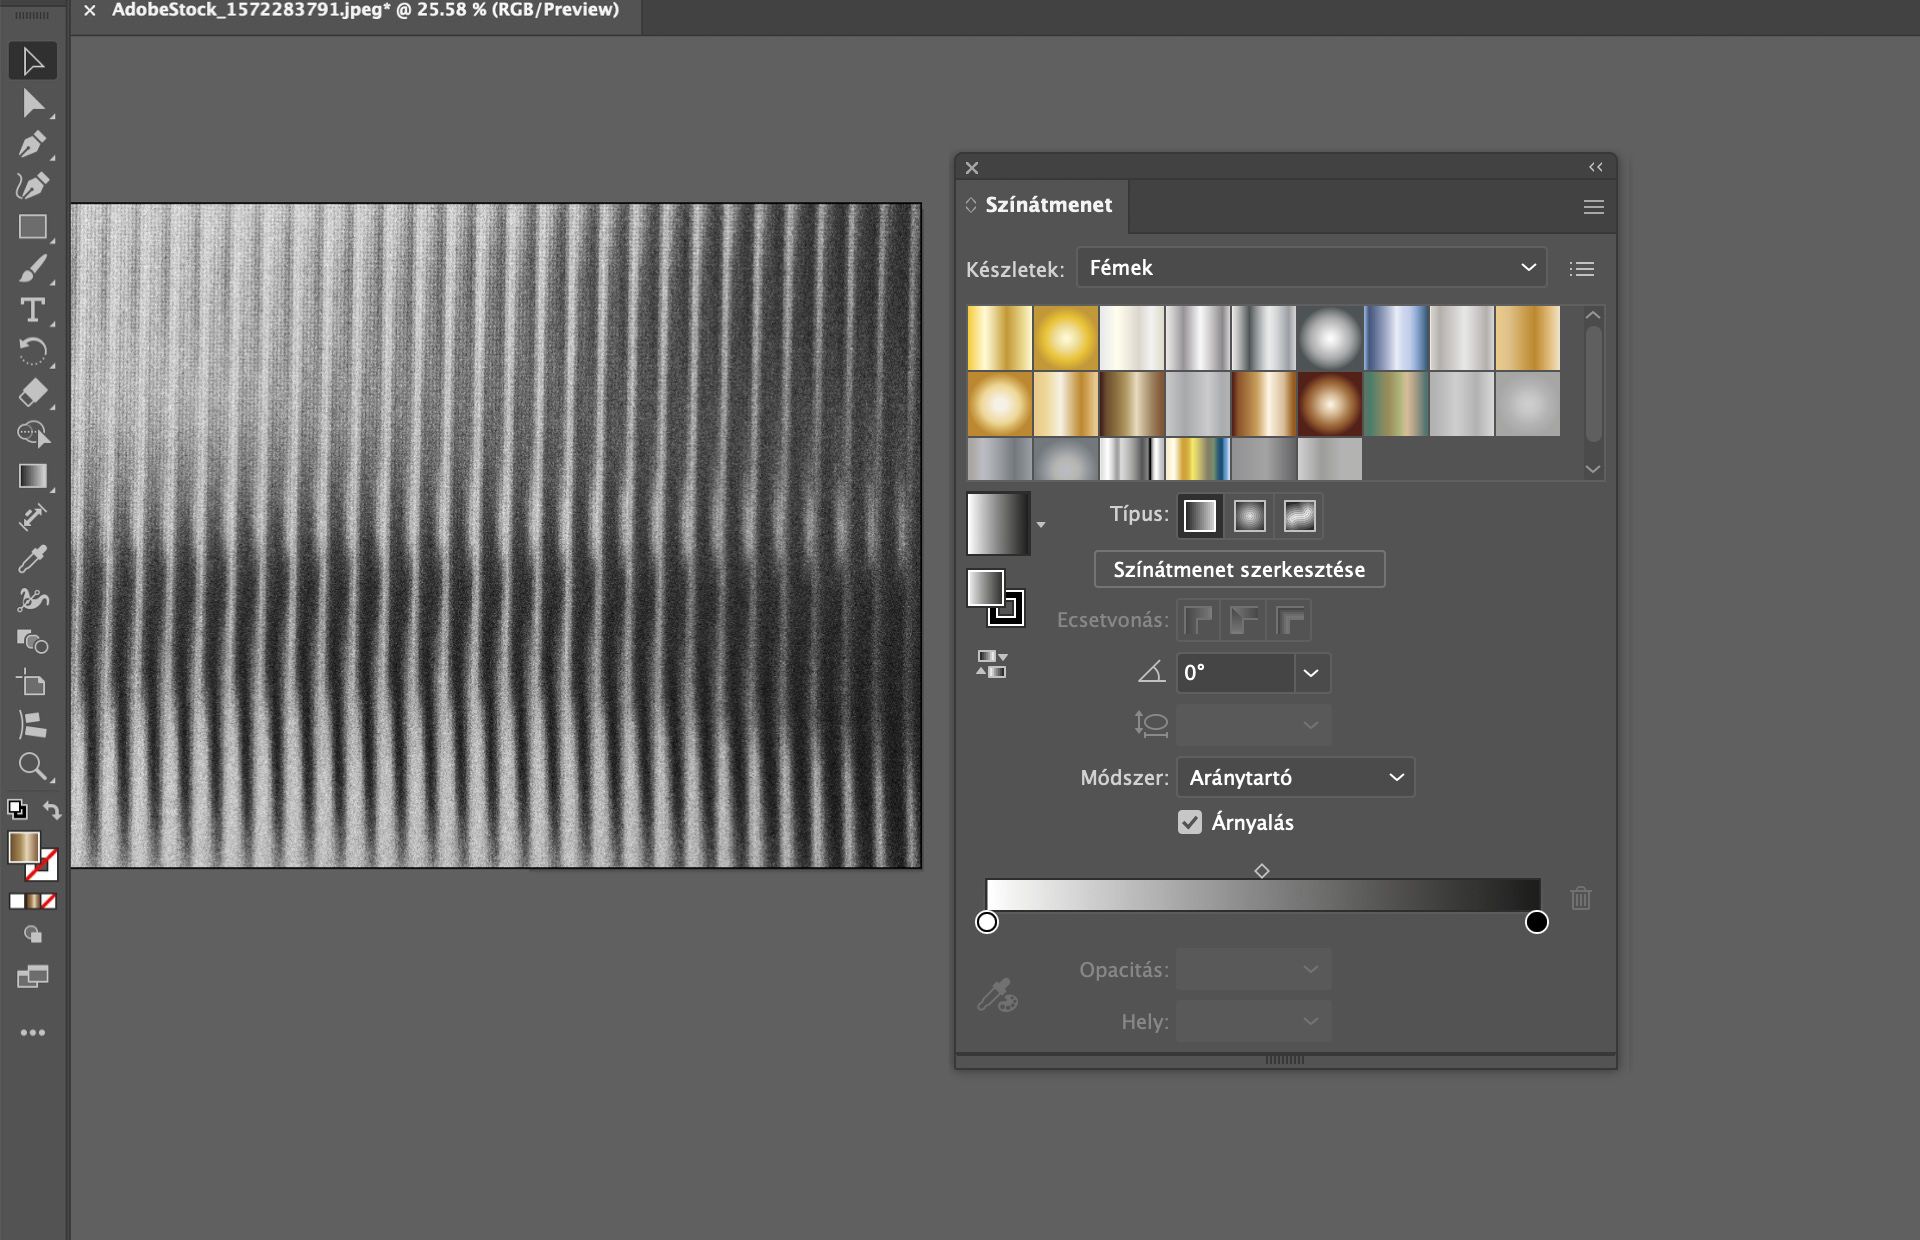Click the reverse gradient icon

click(x=991, y=664)
